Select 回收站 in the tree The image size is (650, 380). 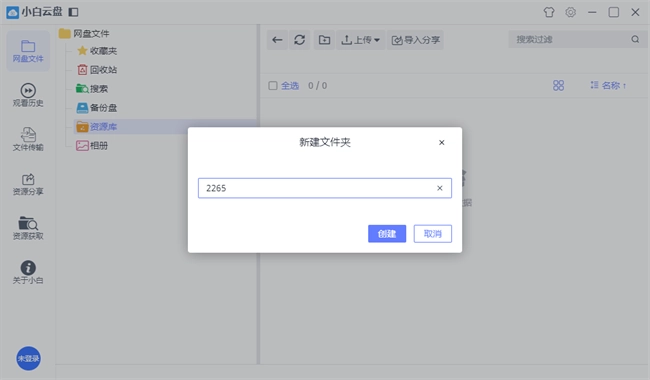(x=97, y=70)
